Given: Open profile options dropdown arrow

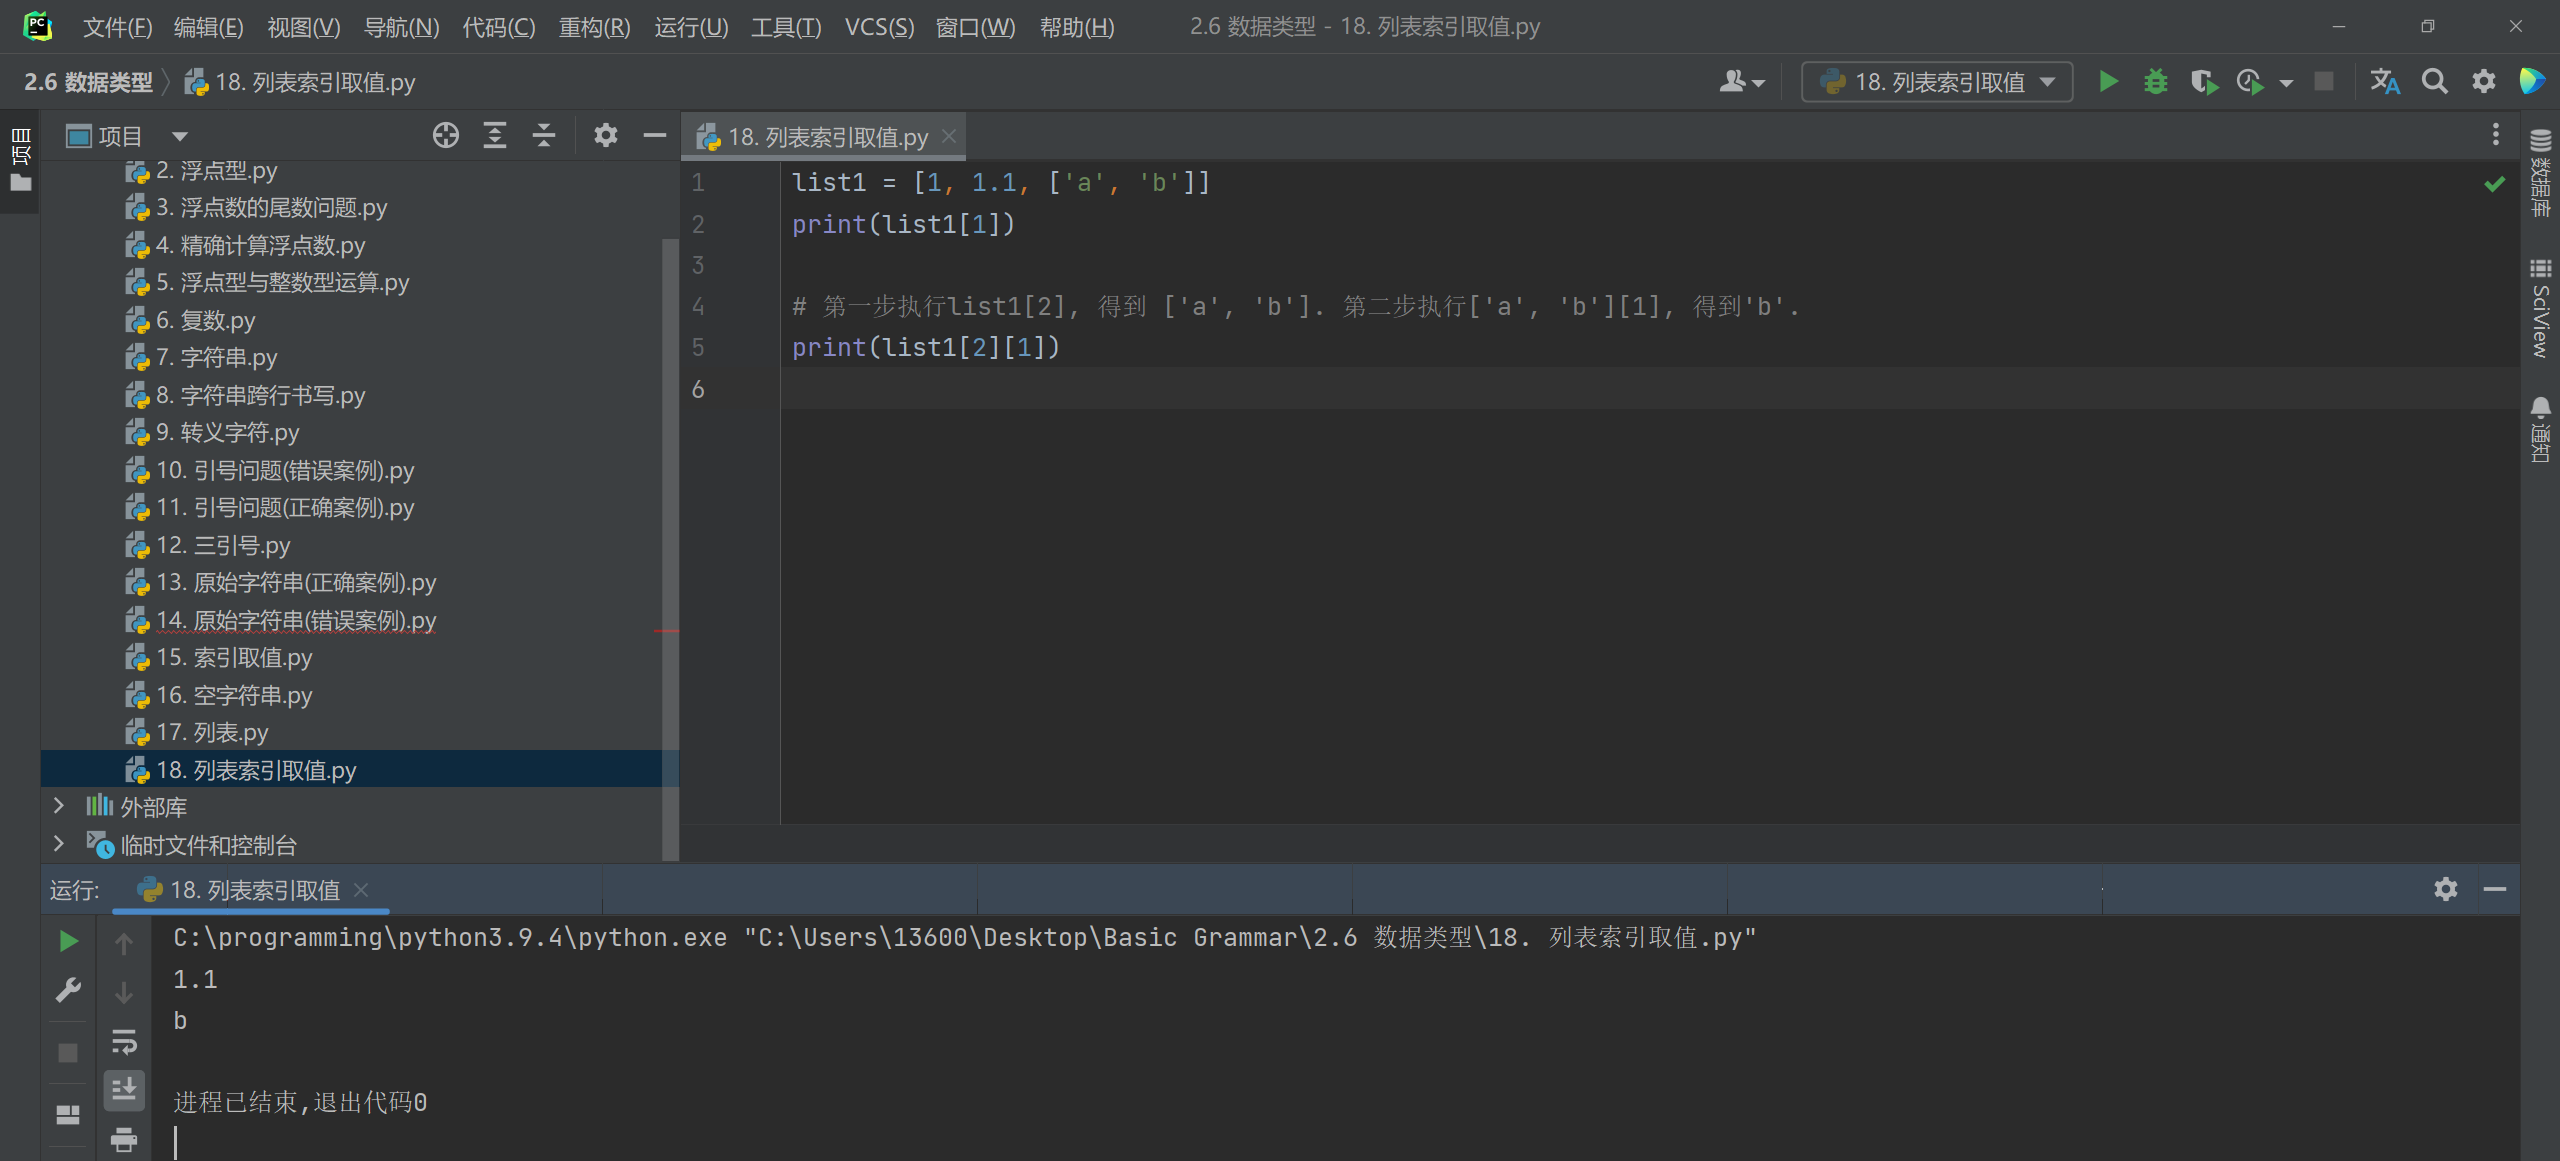Looking at the screenshot, I should point(2286,83).
